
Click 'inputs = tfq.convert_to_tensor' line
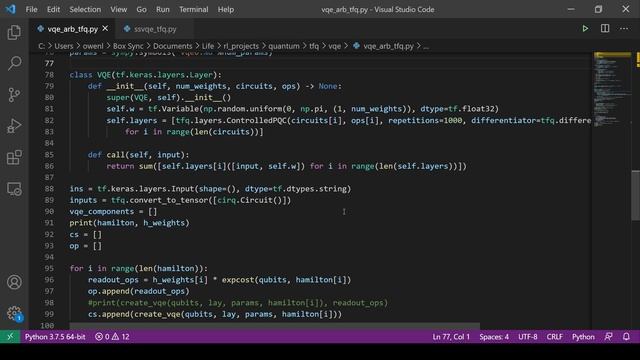pos(180,200)
